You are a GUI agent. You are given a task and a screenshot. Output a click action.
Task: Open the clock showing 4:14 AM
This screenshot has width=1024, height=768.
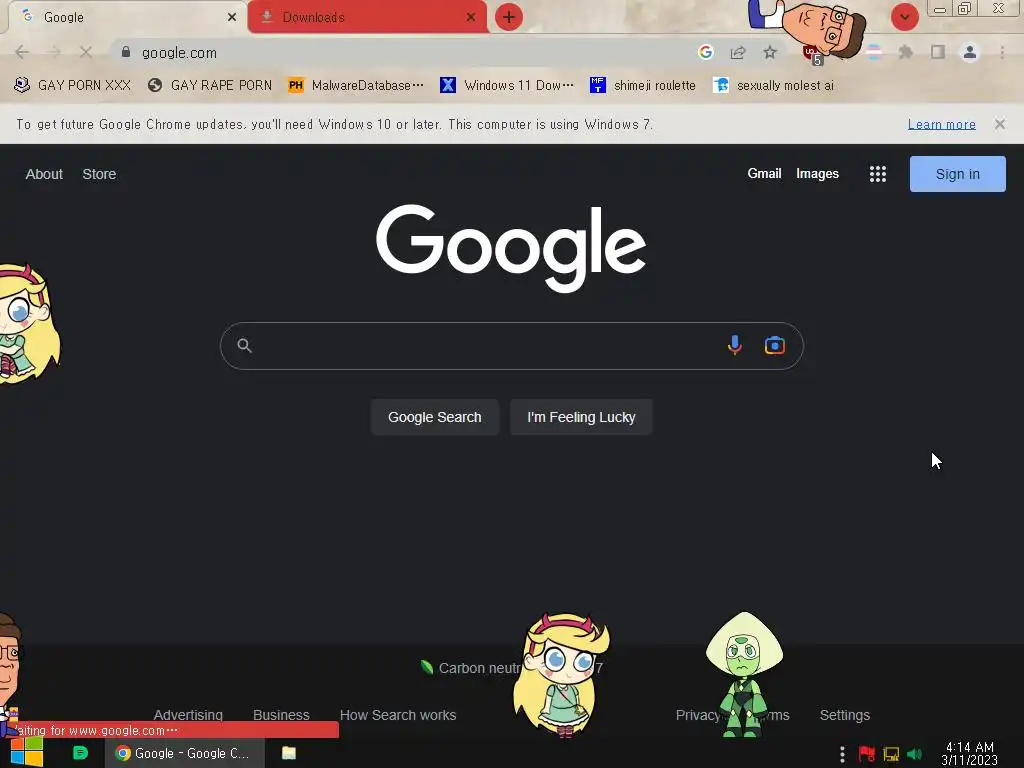pyautogui.click(x=970, y=754)
